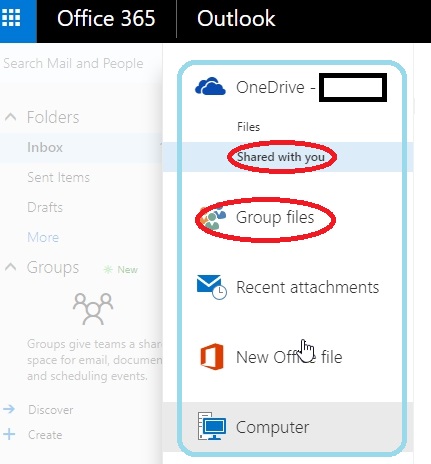The height and width of the screenshot is (464, 431).
Task: Open the Sent Items folder
Action: pyautogui.click(x=58, y=177)
